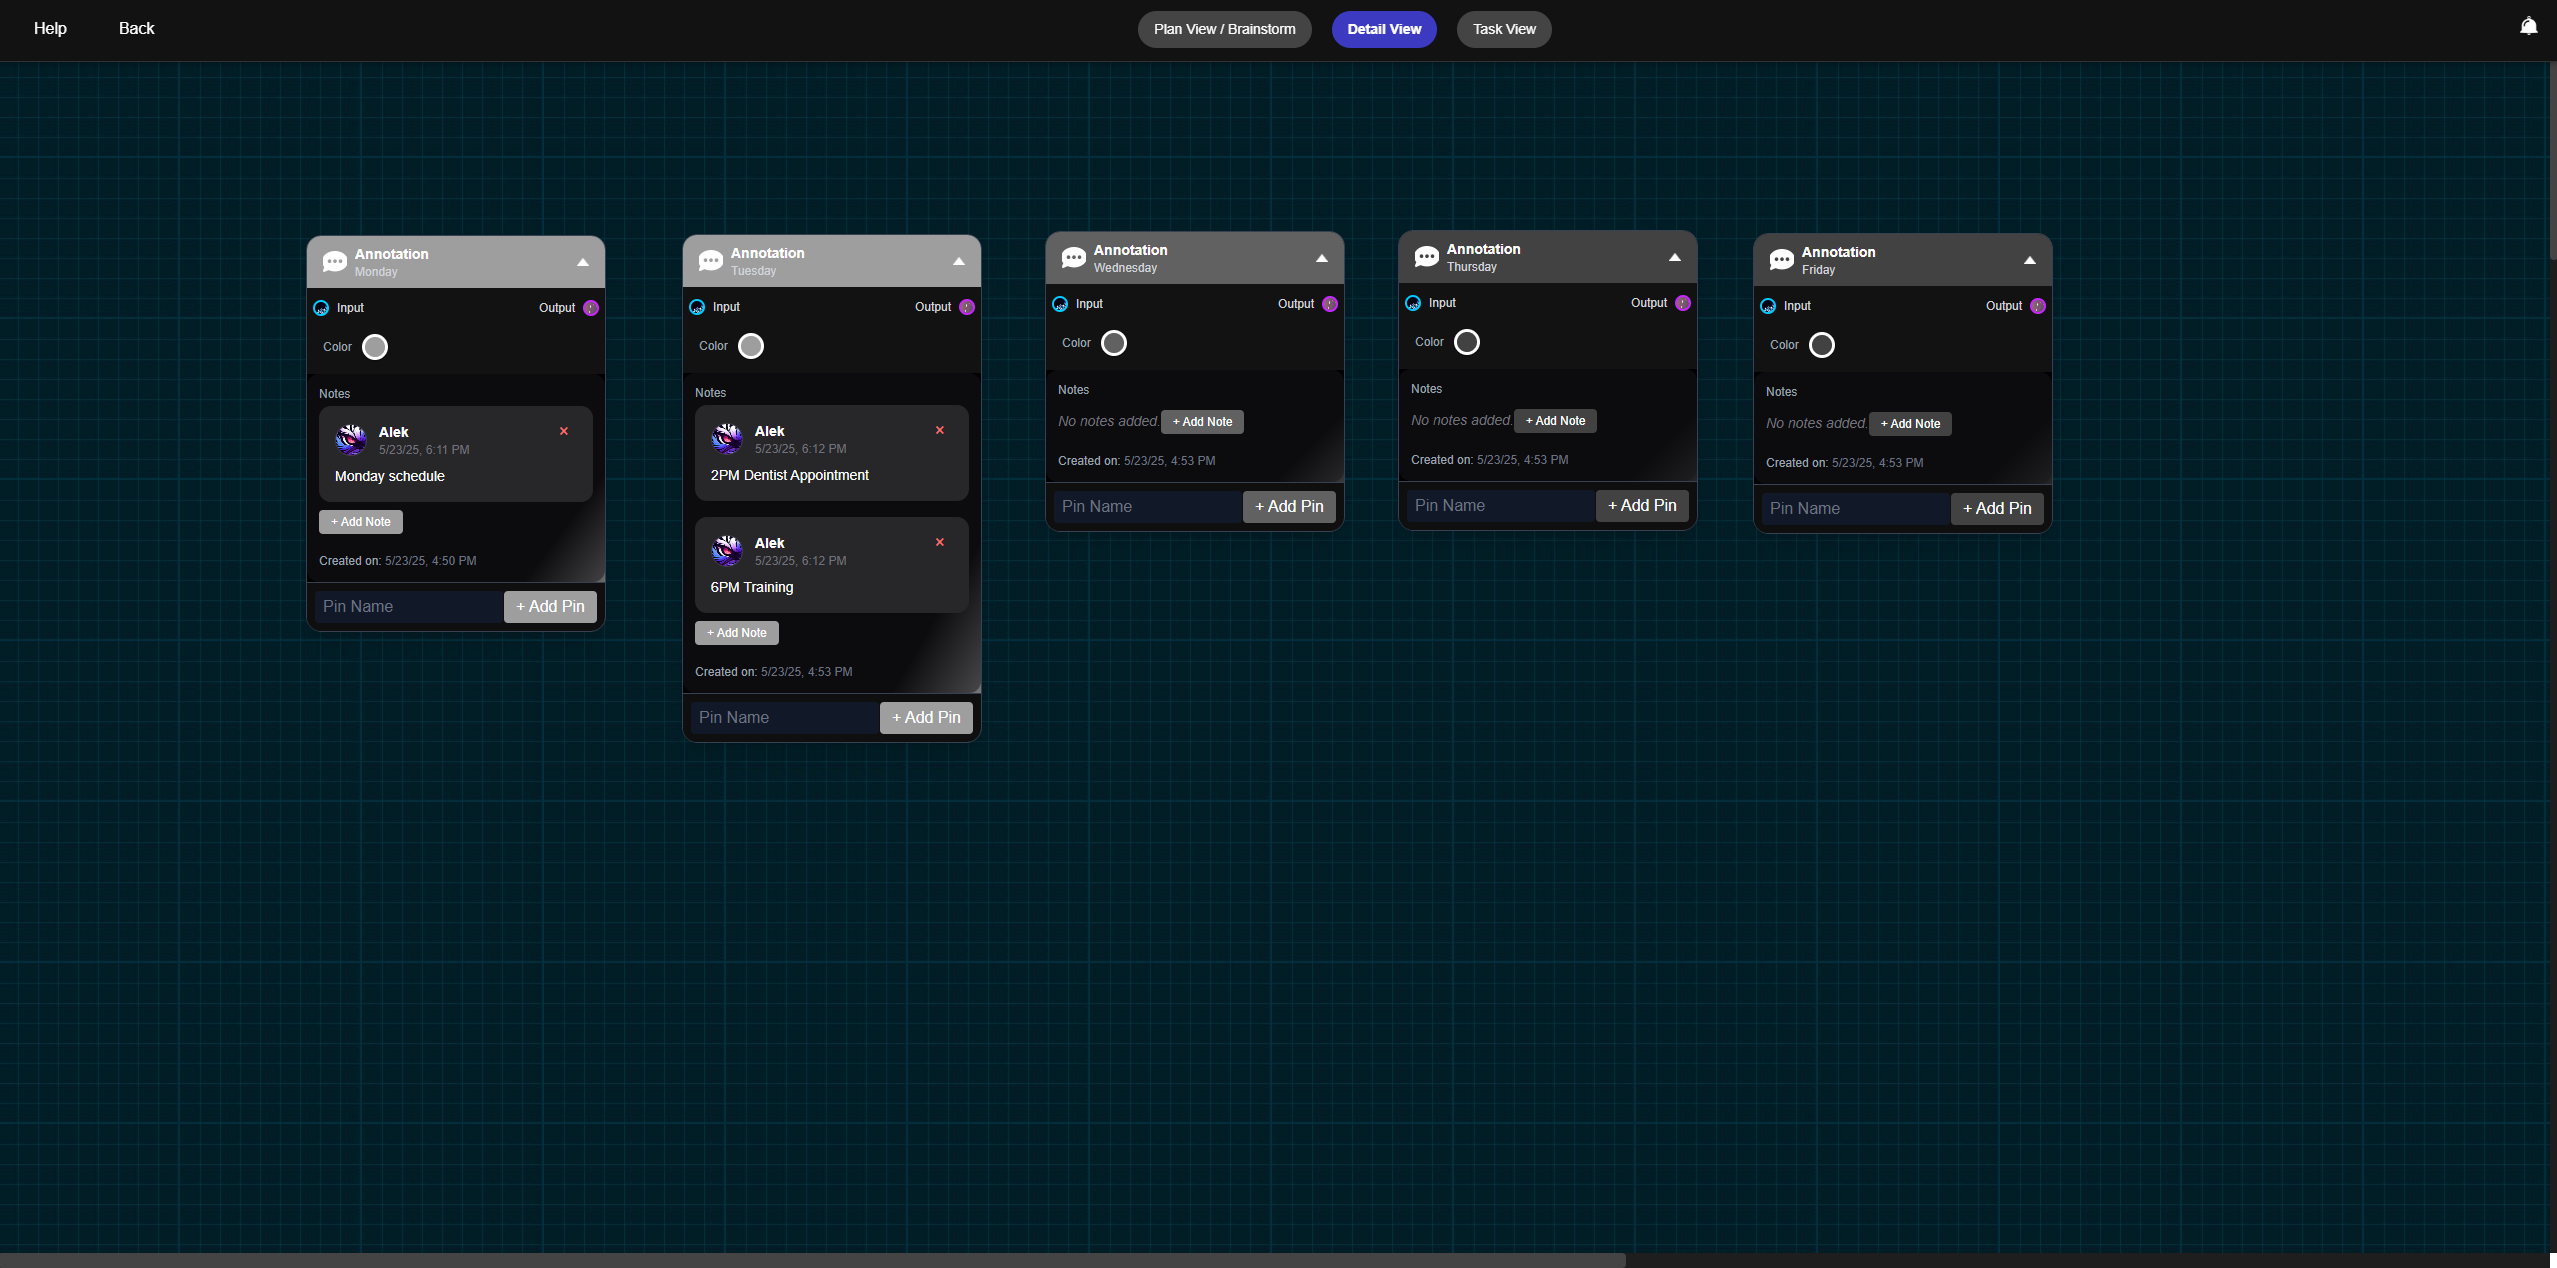
Task: Click the Monday annotation speech bubble icon
Action: [334, 262]
